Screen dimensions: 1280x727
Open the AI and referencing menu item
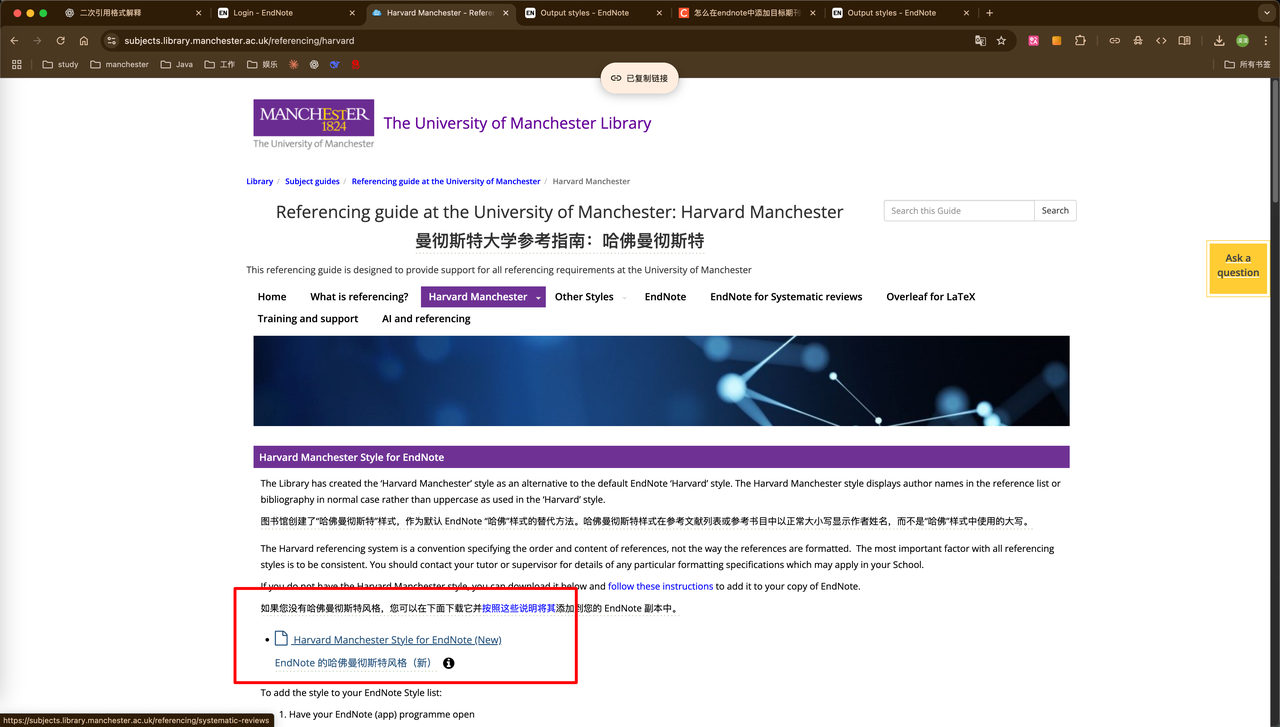click(426, 319)
